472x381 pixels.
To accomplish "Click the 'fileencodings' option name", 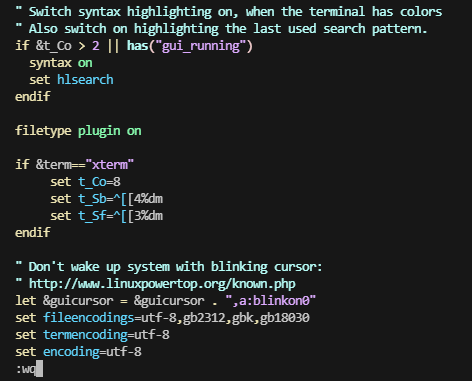I will [x=88, y=318].
